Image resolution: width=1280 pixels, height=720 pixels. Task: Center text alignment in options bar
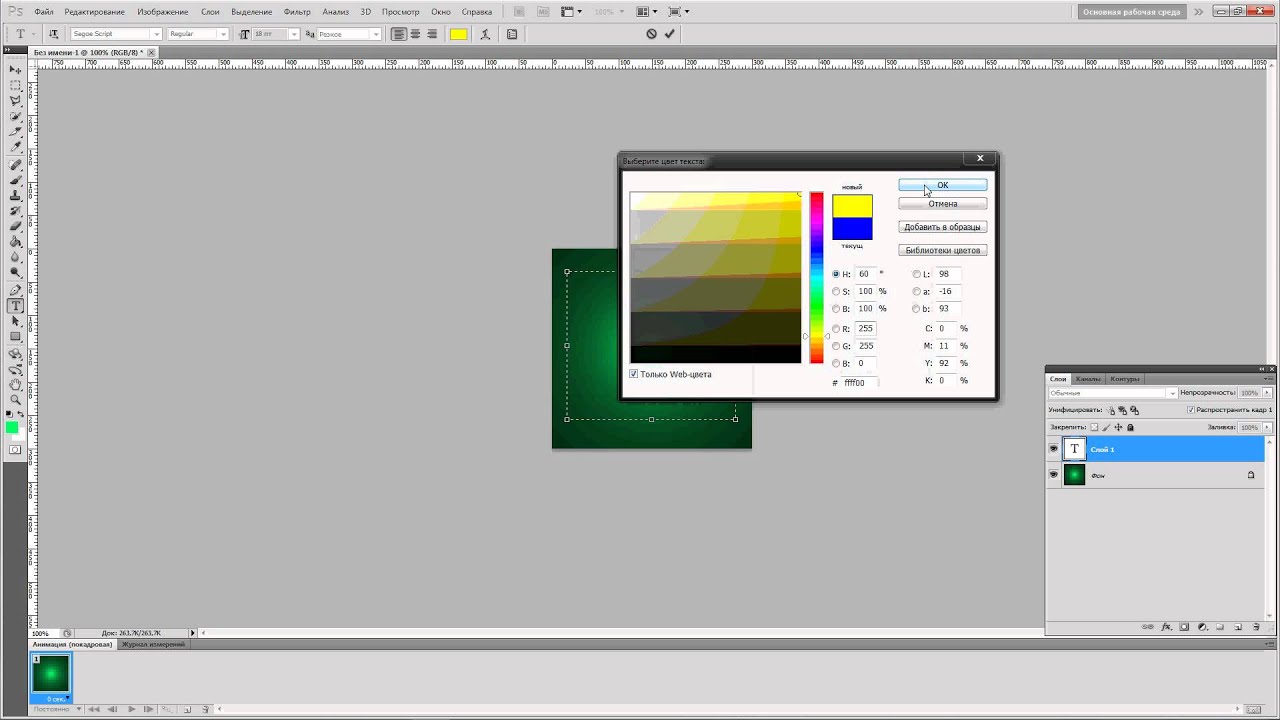coord(415,34)
